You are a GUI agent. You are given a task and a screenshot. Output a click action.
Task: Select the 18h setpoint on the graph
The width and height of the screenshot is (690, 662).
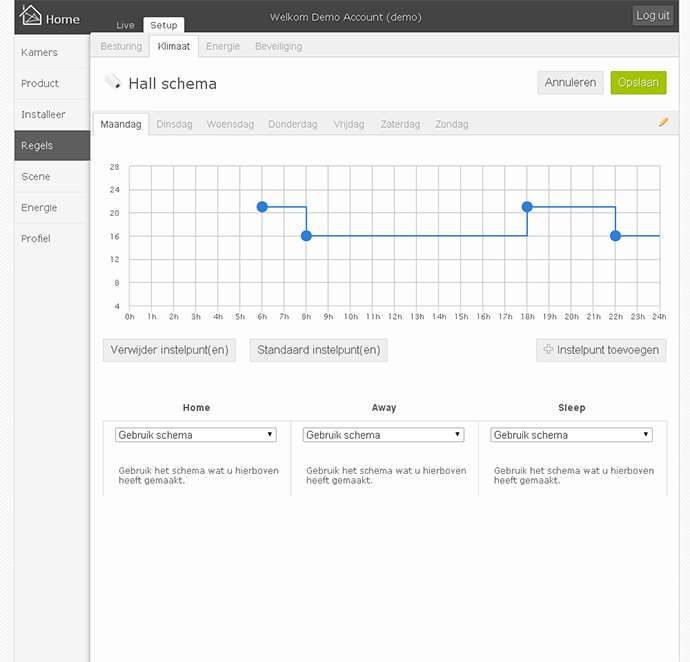click(527, 207)
